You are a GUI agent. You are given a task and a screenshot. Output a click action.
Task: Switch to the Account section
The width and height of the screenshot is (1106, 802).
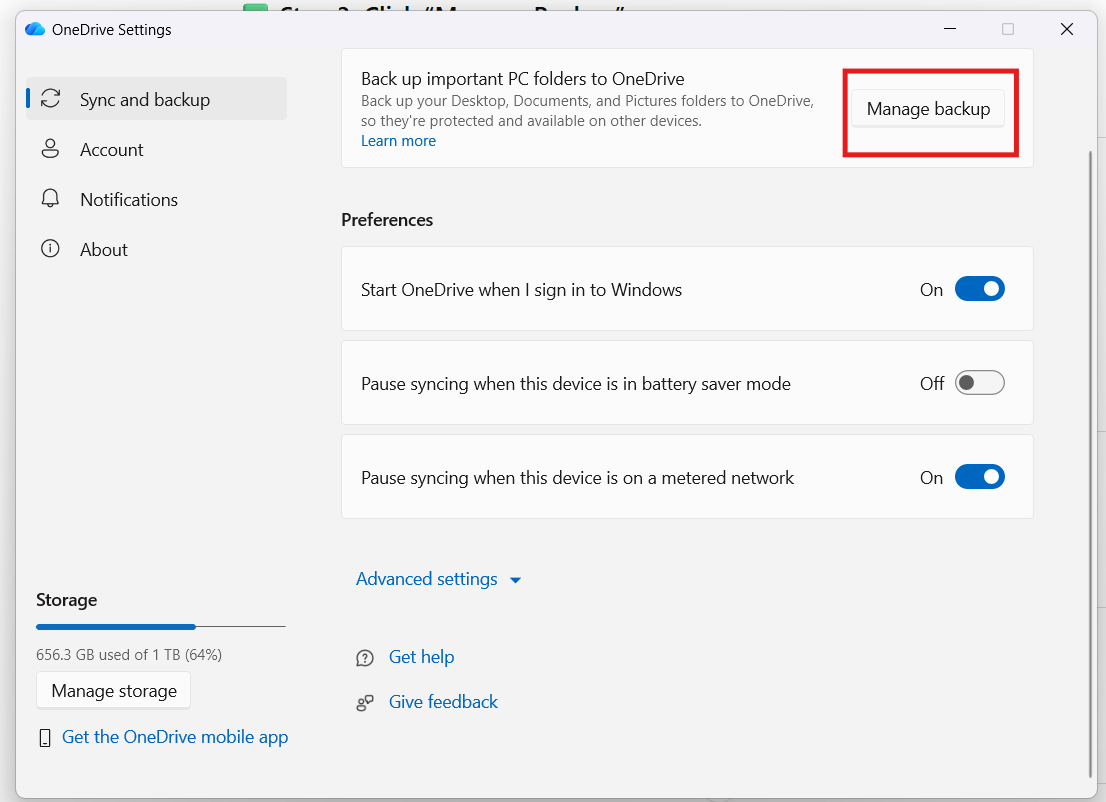pos(111,149)
